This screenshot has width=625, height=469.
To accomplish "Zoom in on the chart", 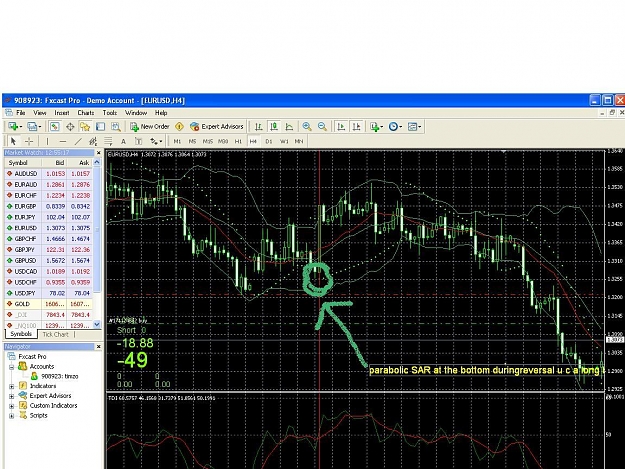I will (307, 127).
